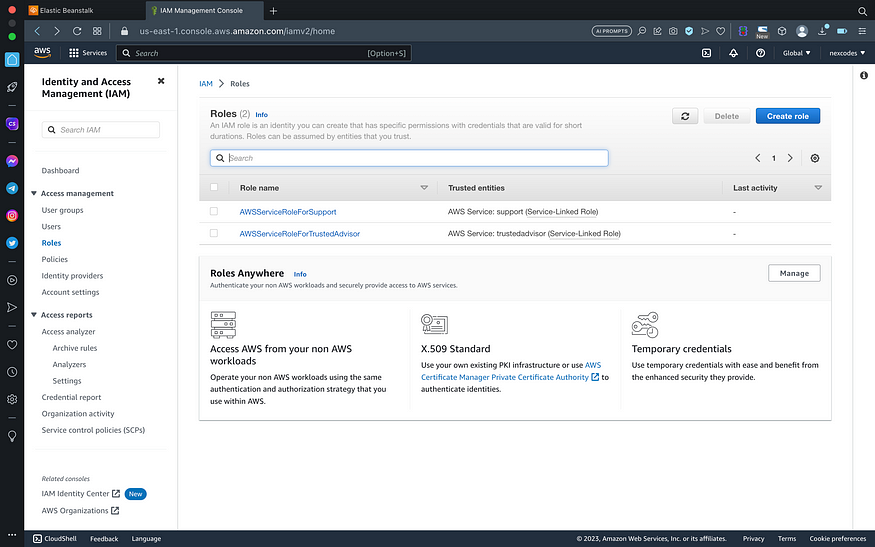Open Roles table preferences gear
875x547 pixels.
(815, 158)
